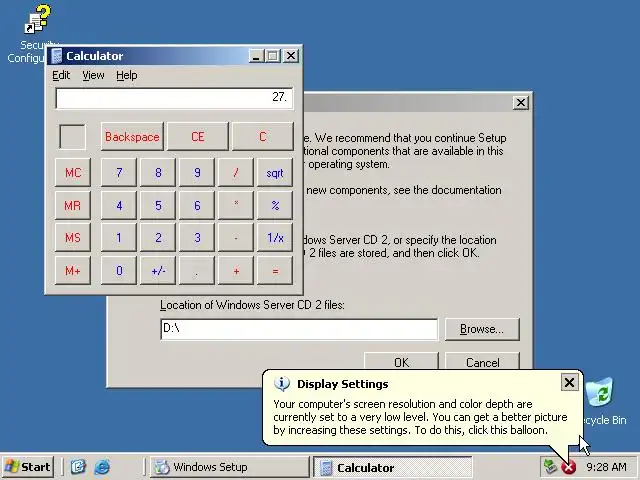Image resolution: width=640 pixels, height=480 pixels.
Task: Click calculator digit 6 button
Action: pos(197,205)
